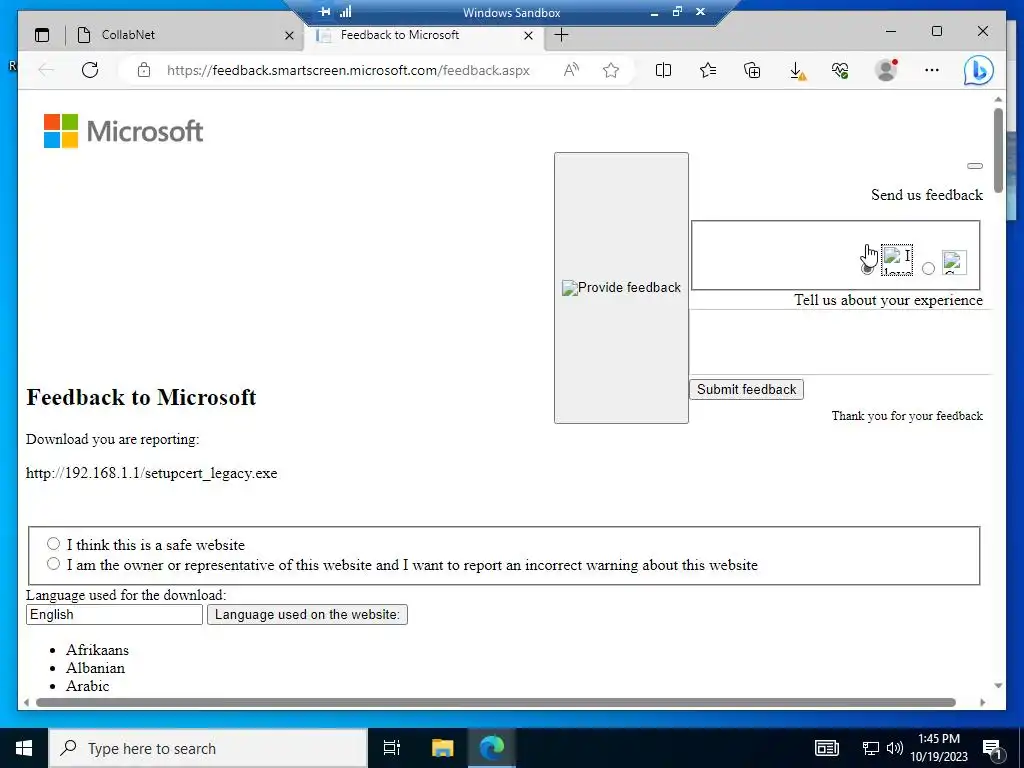
Task: Open Downloads icon with warning badge
Action: (797, 71)
